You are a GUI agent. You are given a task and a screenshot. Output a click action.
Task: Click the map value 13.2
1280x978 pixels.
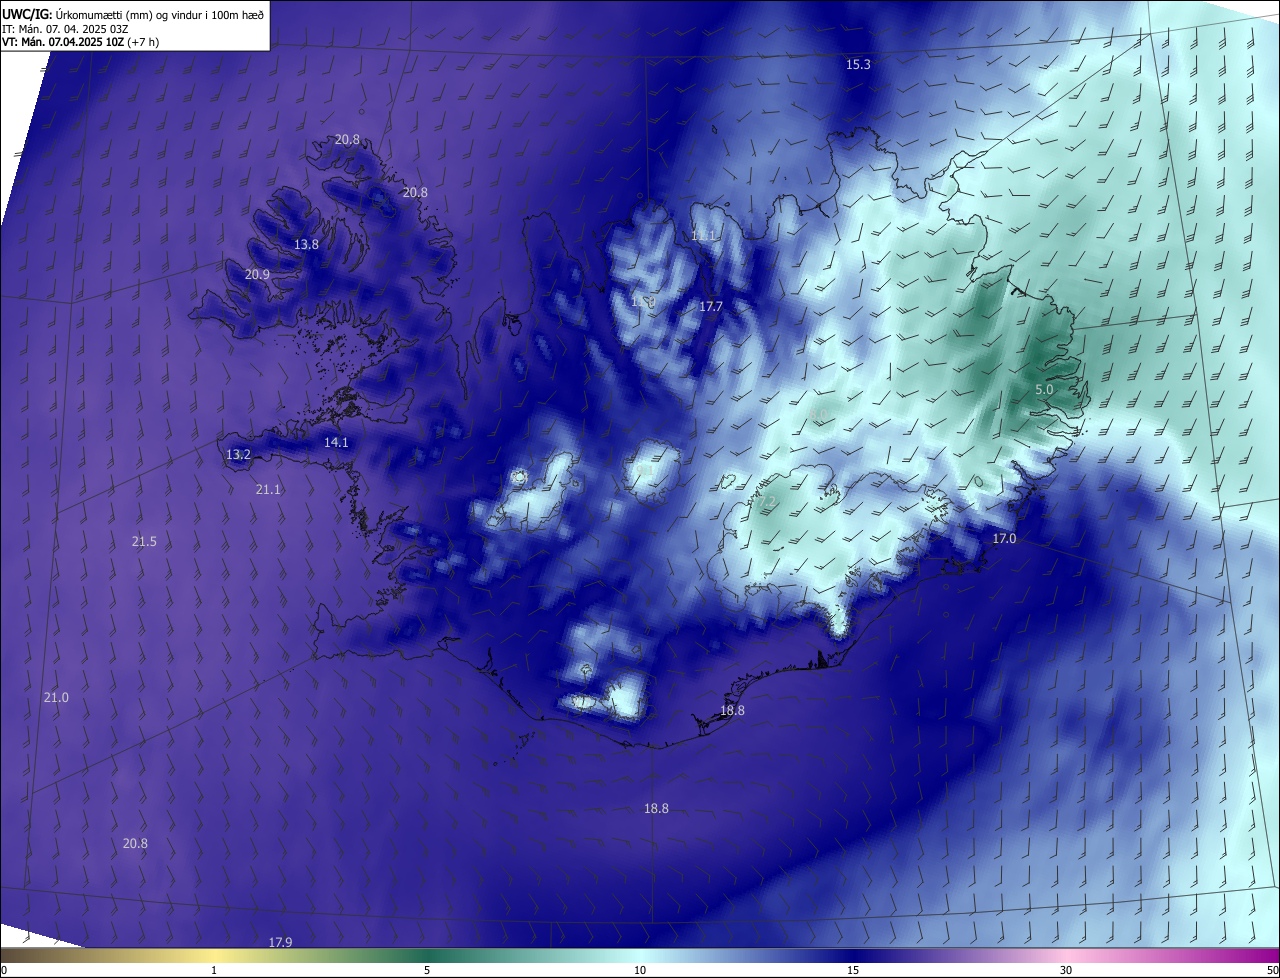click(238, 454)
